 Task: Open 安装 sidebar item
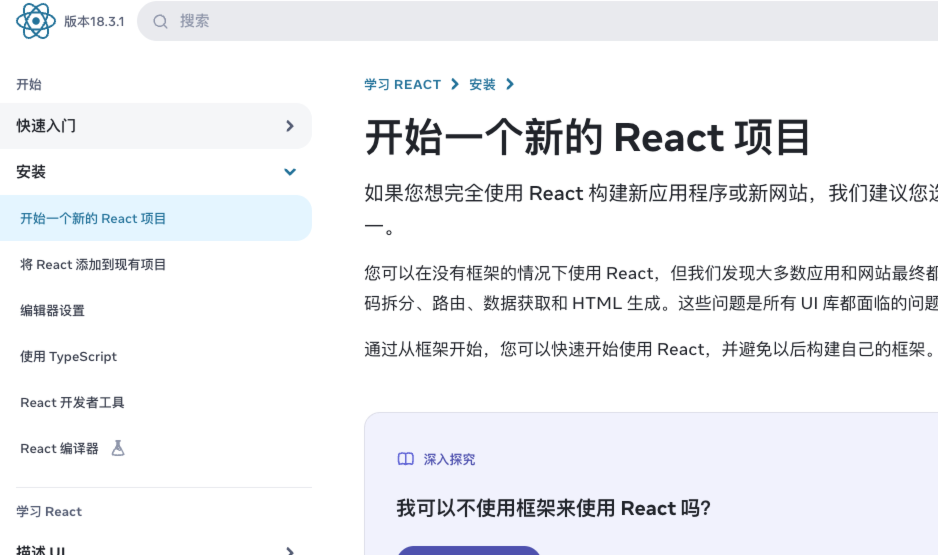156,172
